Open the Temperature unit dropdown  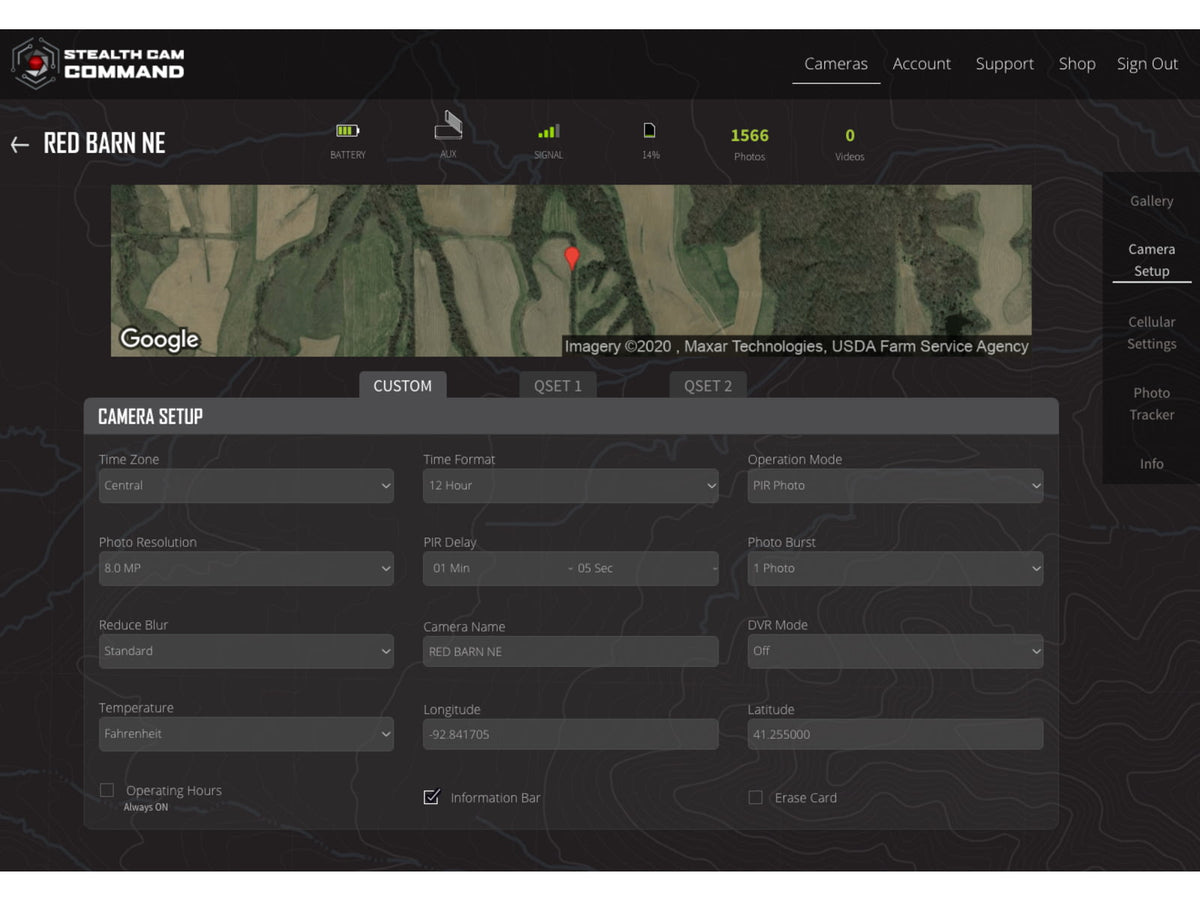click(246, 734)
